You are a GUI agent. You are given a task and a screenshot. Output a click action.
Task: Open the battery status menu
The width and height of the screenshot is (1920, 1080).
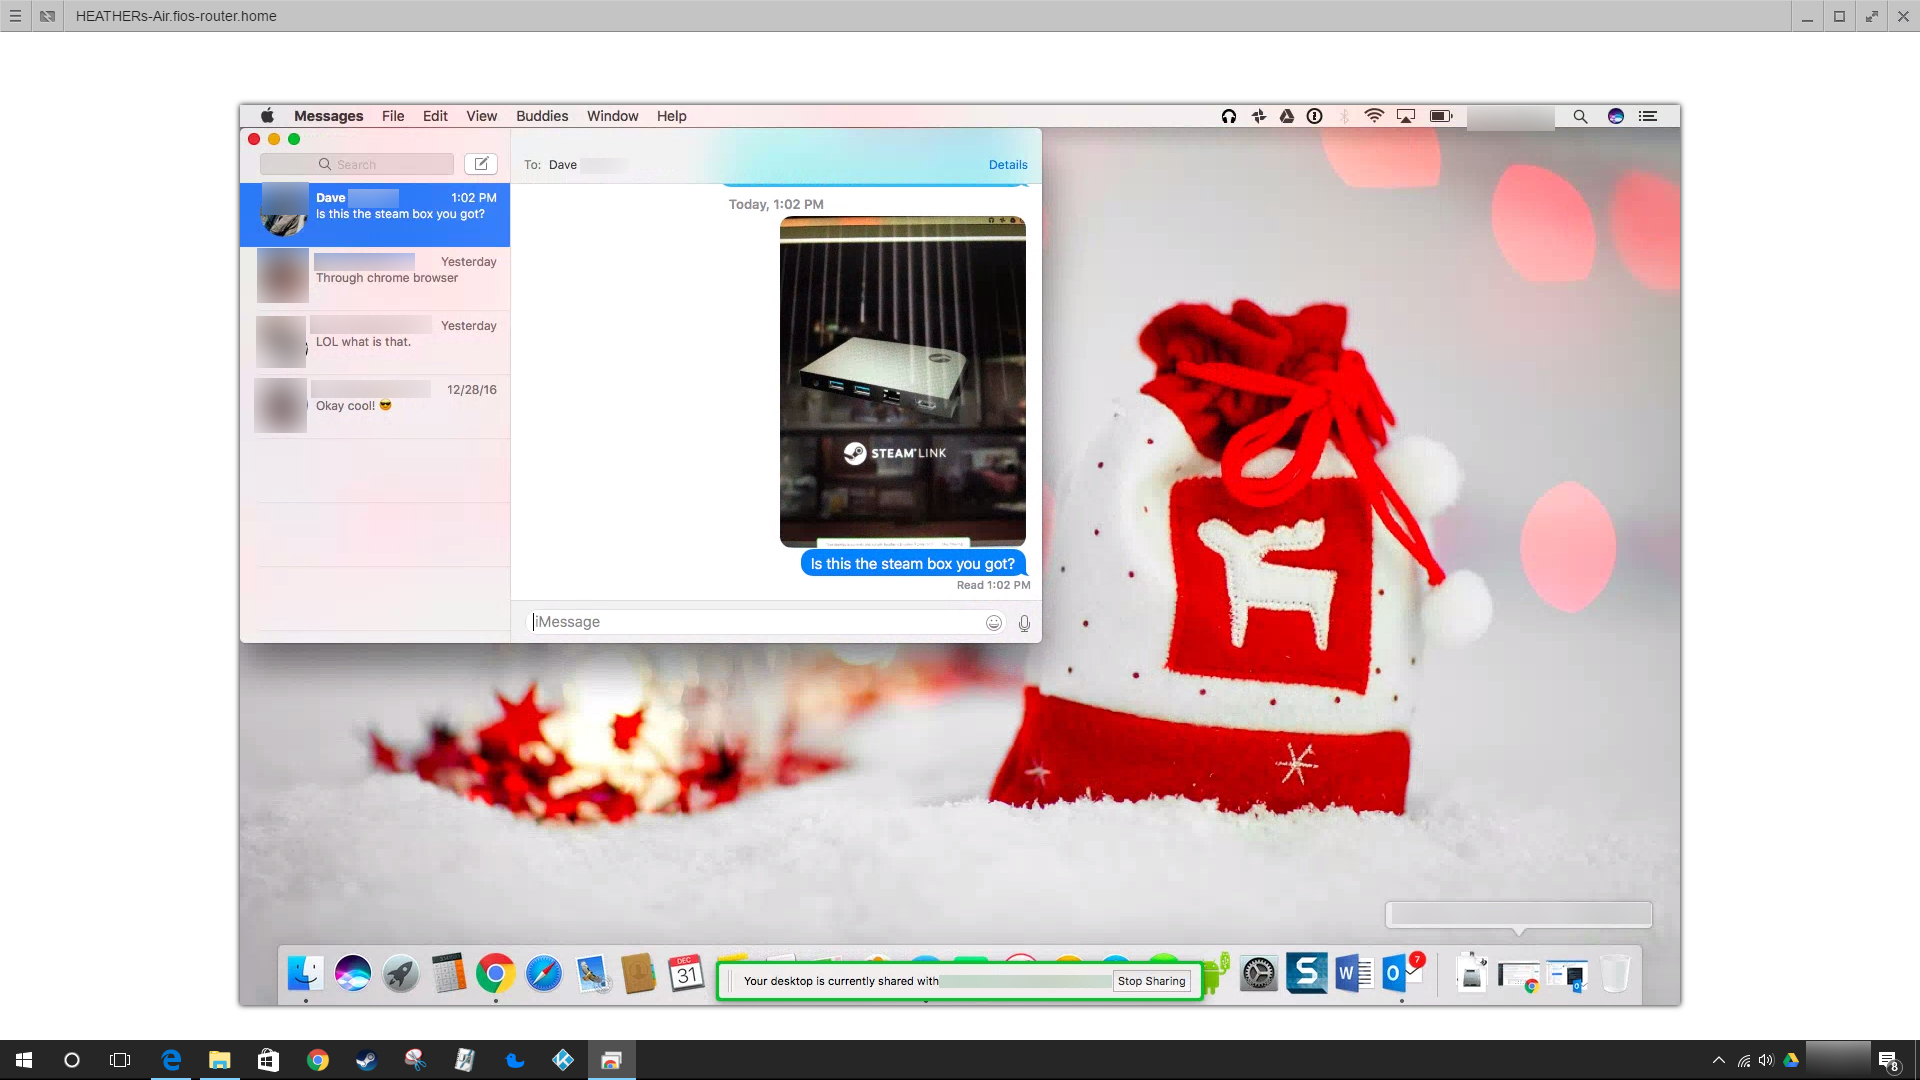click(x=1441, y=116)
